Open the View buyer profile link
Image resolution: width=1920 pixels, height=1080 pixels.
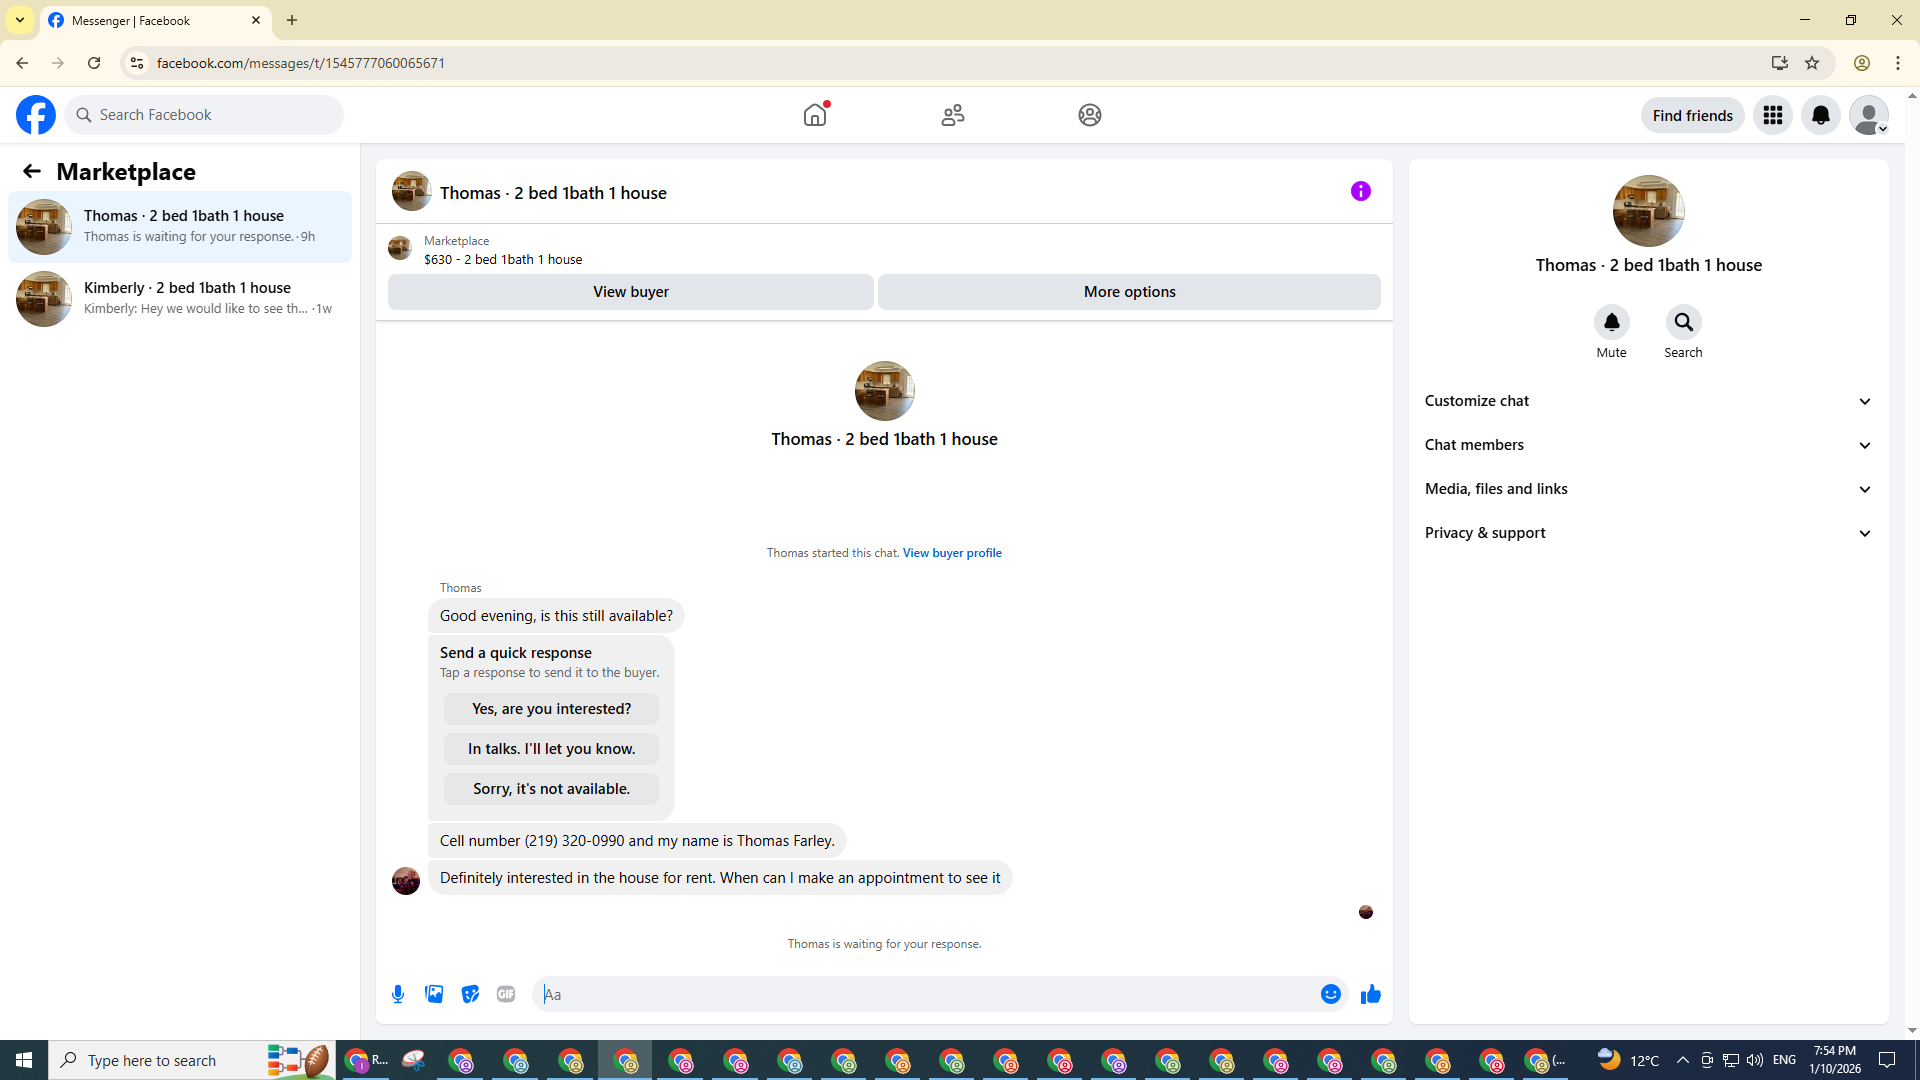(x=951, y=553)
